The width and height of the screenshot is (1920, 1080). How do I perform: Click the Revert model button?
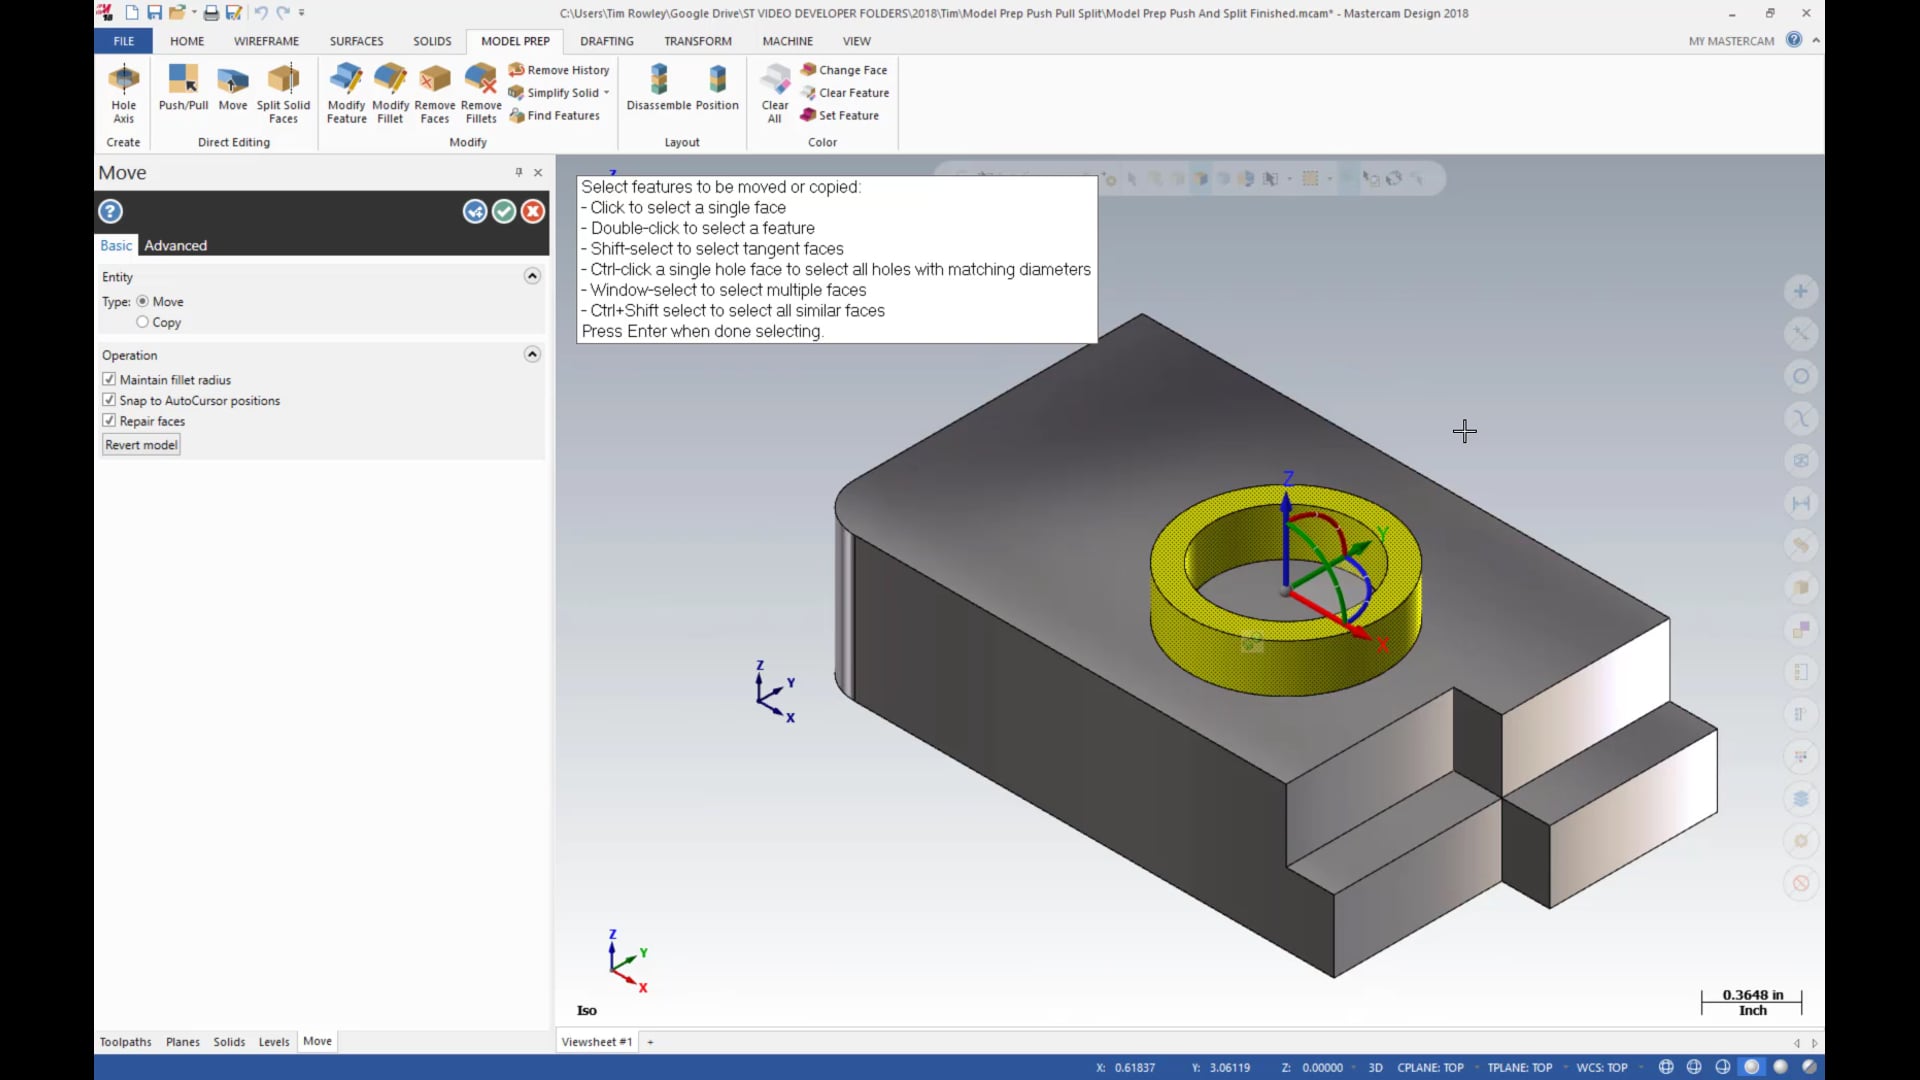click(x=140, y=444)
